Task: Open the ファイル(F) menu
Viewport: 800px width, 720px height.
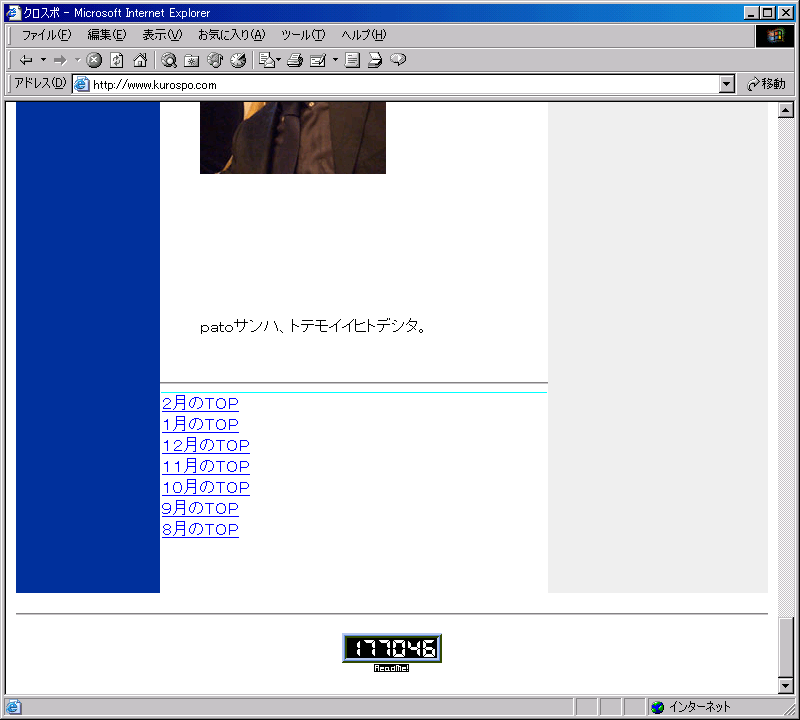Action: 46,35
